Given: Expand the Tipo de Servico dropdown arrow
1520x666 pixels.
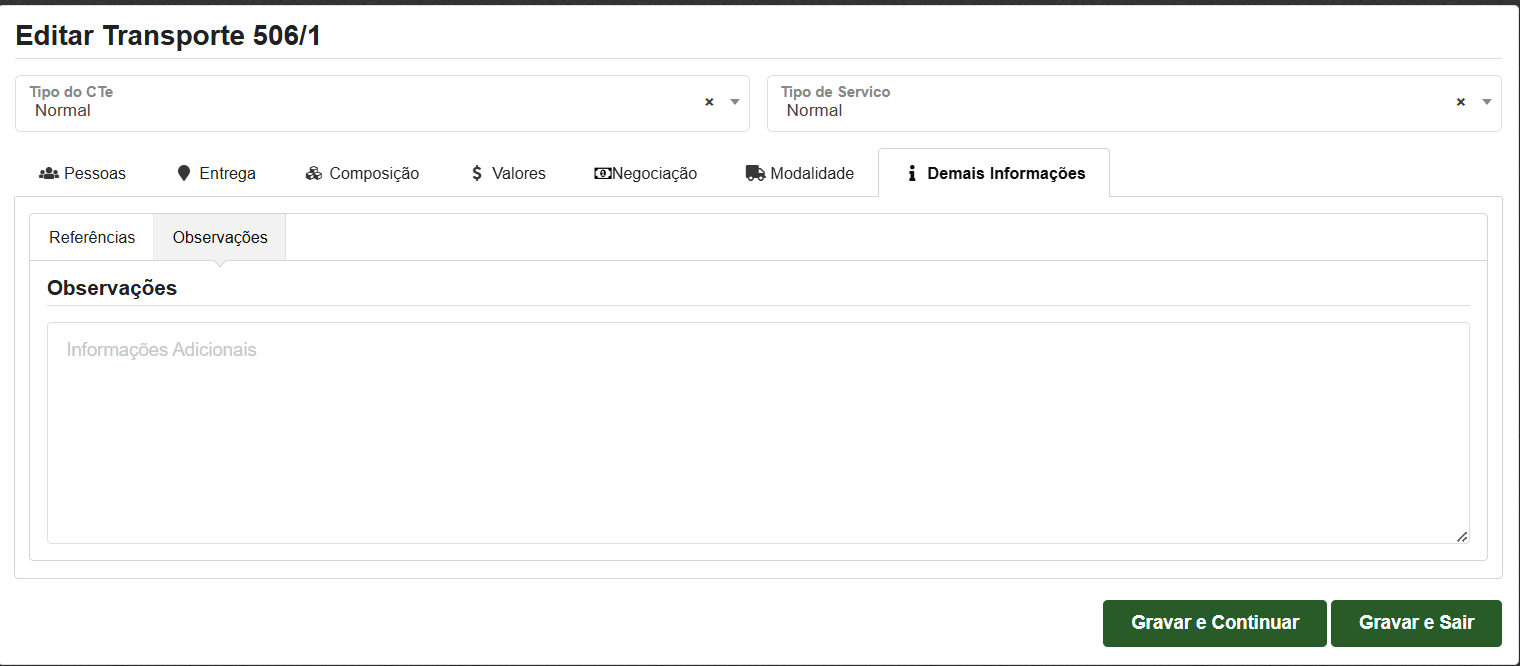Looking at the screenshot, I should (x=1486, y=102).
